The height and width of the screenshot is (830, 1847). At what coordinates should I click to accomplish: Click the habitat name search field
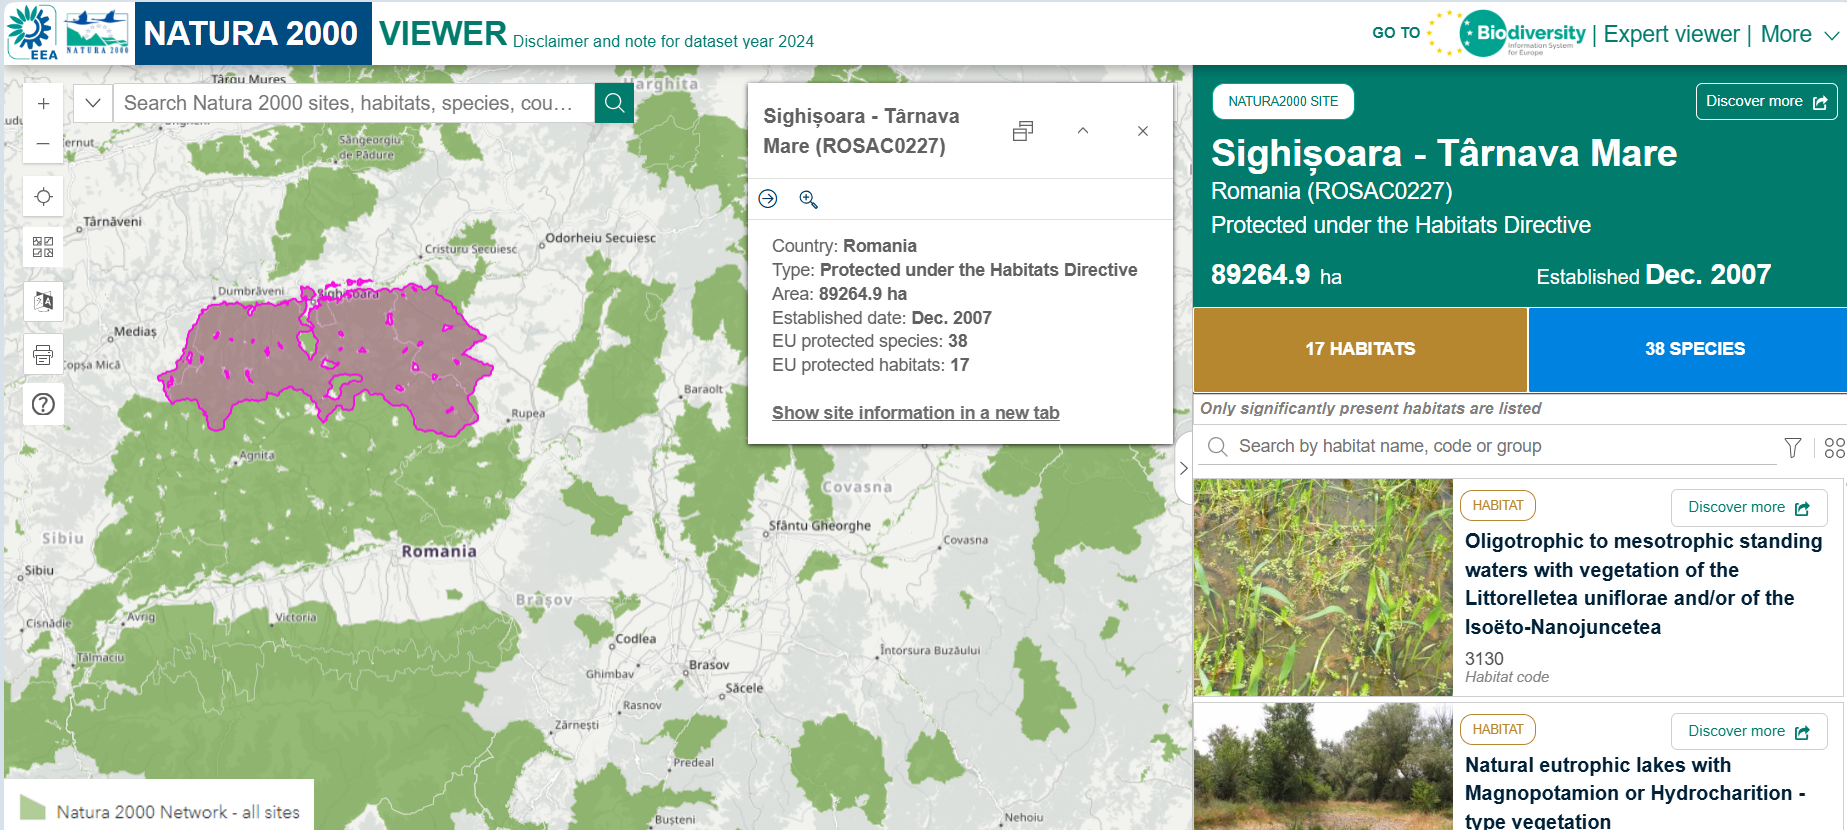1500,446
